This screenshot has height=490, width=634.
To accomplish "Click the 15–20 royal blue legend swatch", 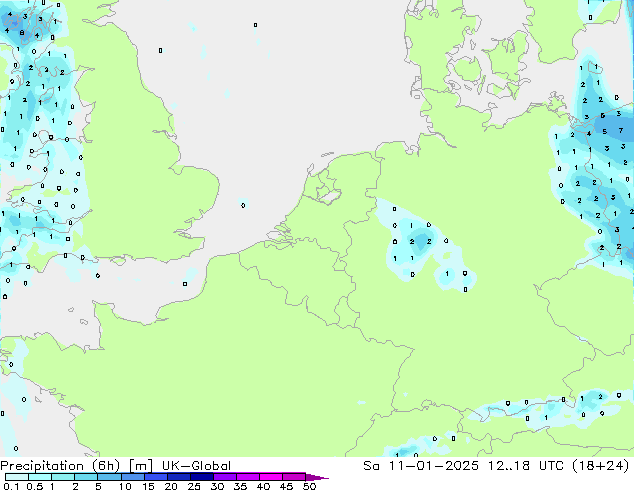I will click(156, 477).
